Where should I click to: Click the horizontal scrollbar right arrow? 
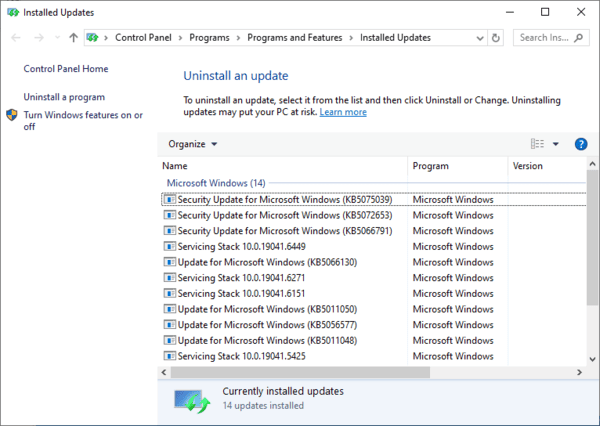[x=579, y=372]
